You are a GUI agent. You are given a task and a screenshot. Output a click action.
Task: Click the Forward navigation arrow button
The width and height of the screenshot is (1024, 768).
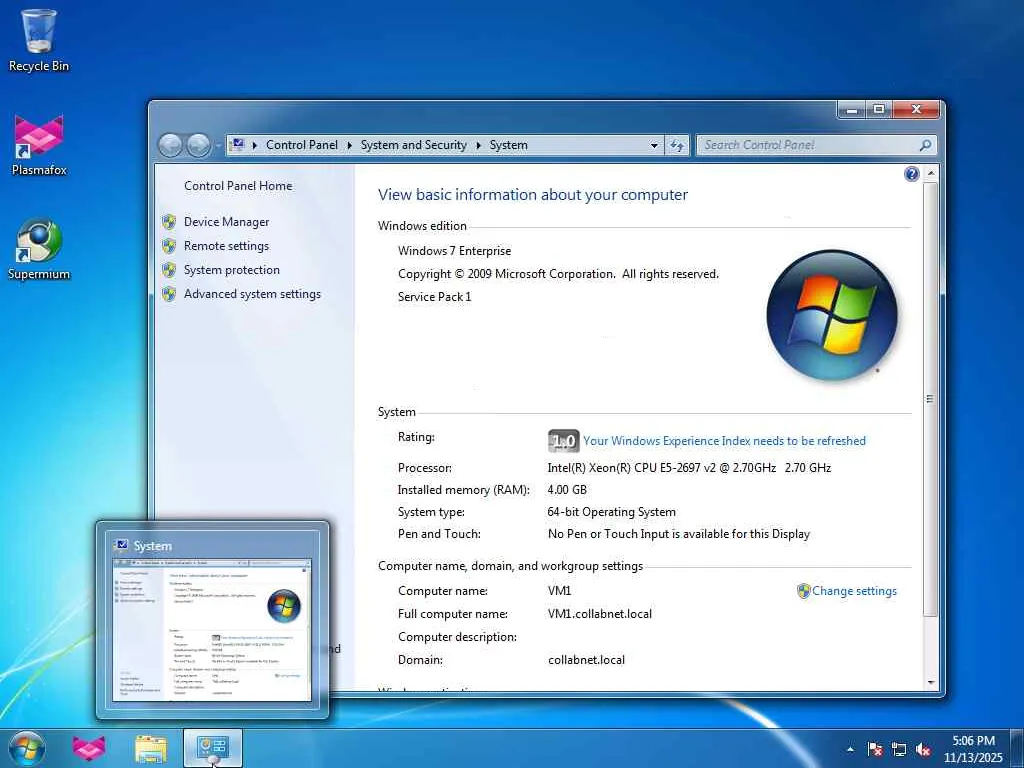pyautogui.click(x=199, y=145)
